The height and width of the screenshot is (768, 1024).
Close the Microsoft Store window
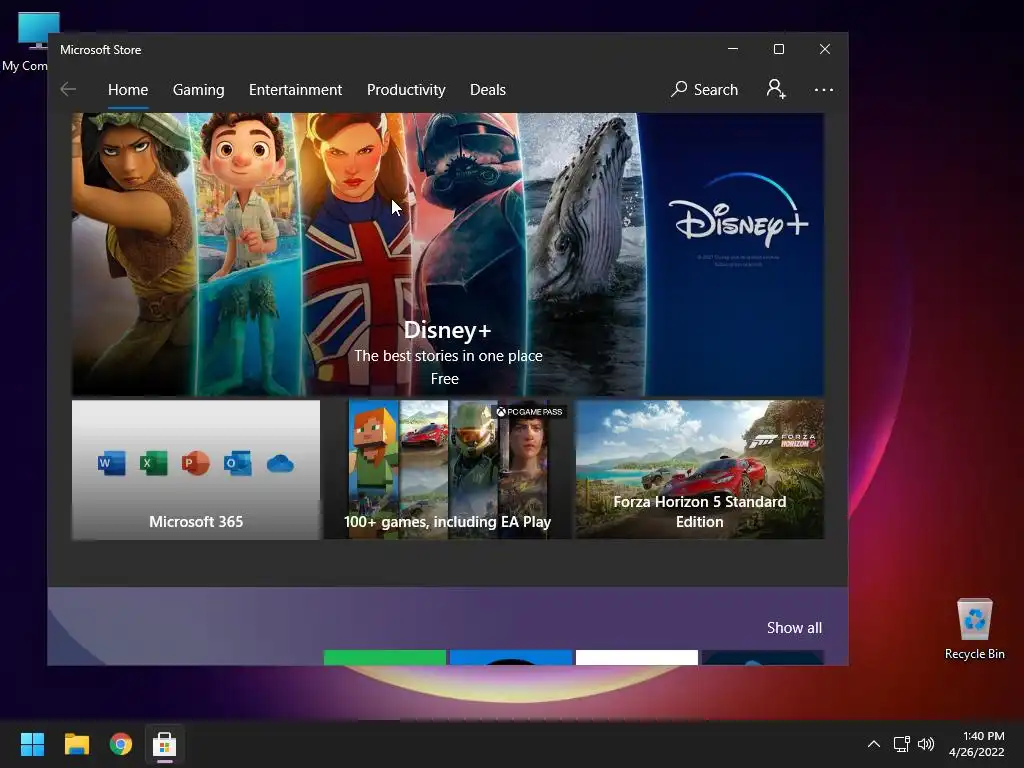point(825,49)
